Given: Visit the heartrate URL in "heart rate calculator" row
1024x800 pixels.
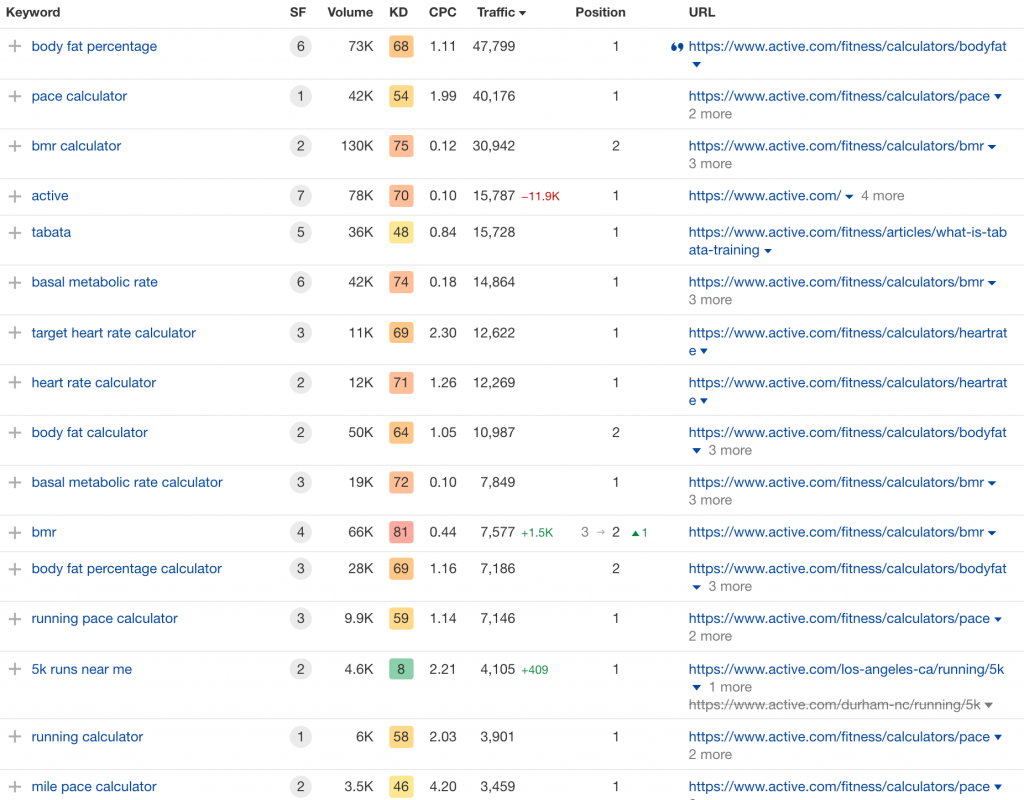Looking at the screenshot, I should (x=848, y=391).
